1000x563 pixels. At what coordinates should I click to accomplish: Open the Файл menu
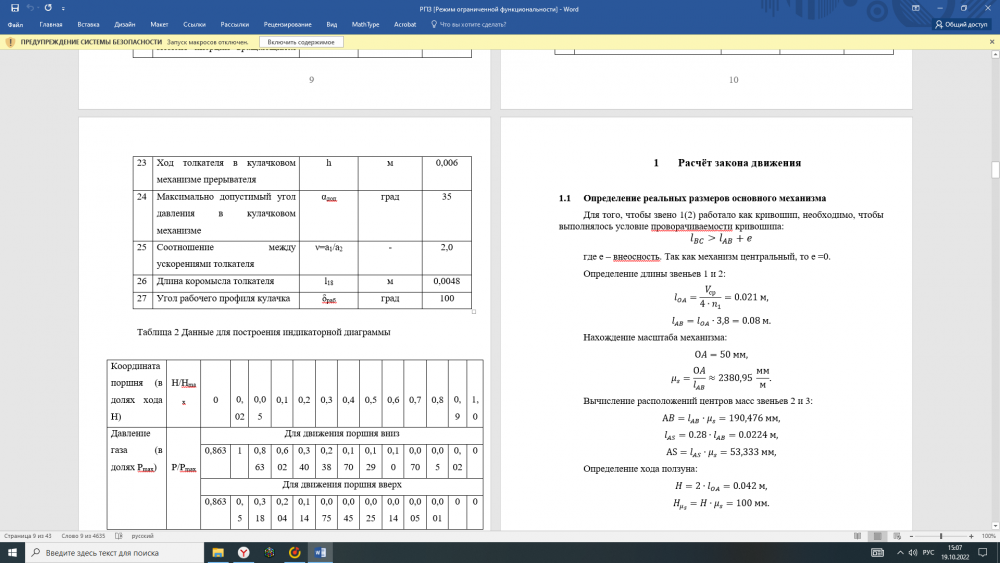click(x=15, y=24)
